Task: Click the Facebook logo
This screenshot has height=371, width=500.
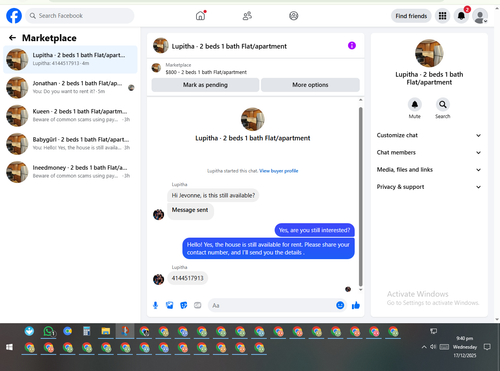Action: [14, 16]
